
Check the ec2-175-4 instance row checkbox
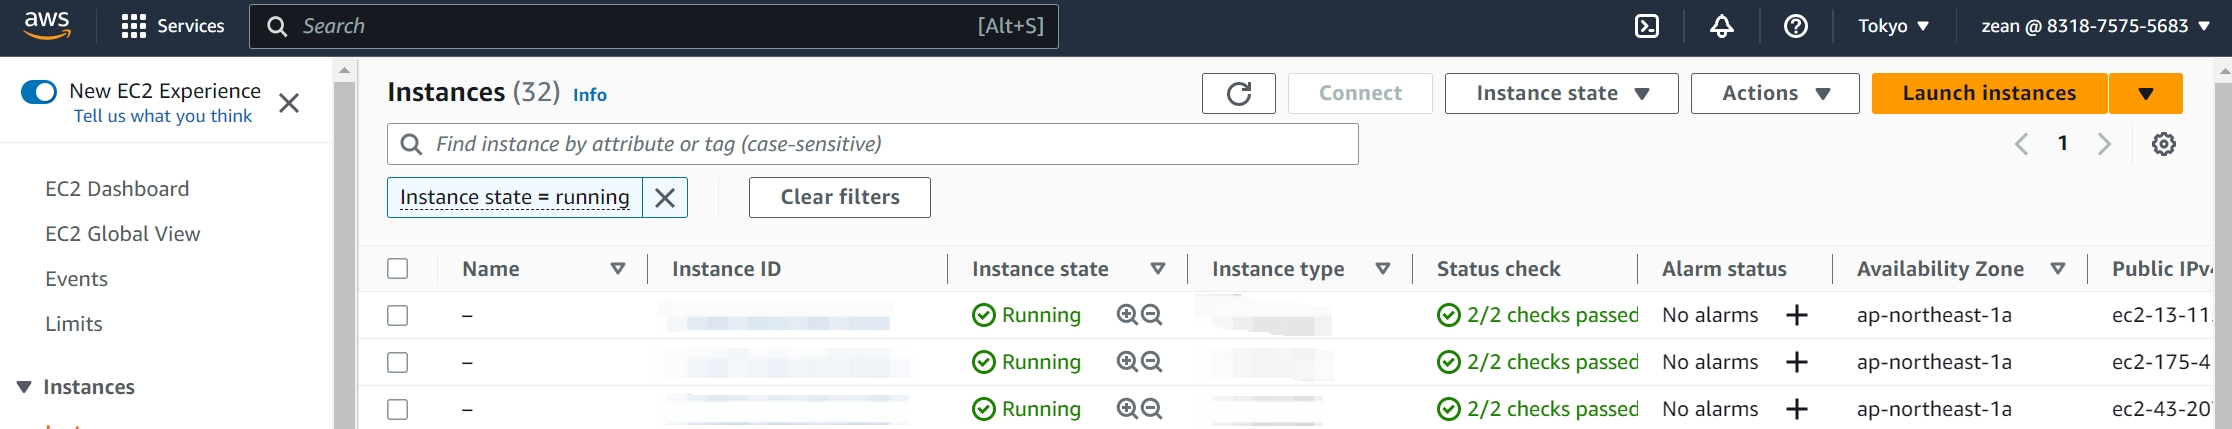(x=398, y=362)
